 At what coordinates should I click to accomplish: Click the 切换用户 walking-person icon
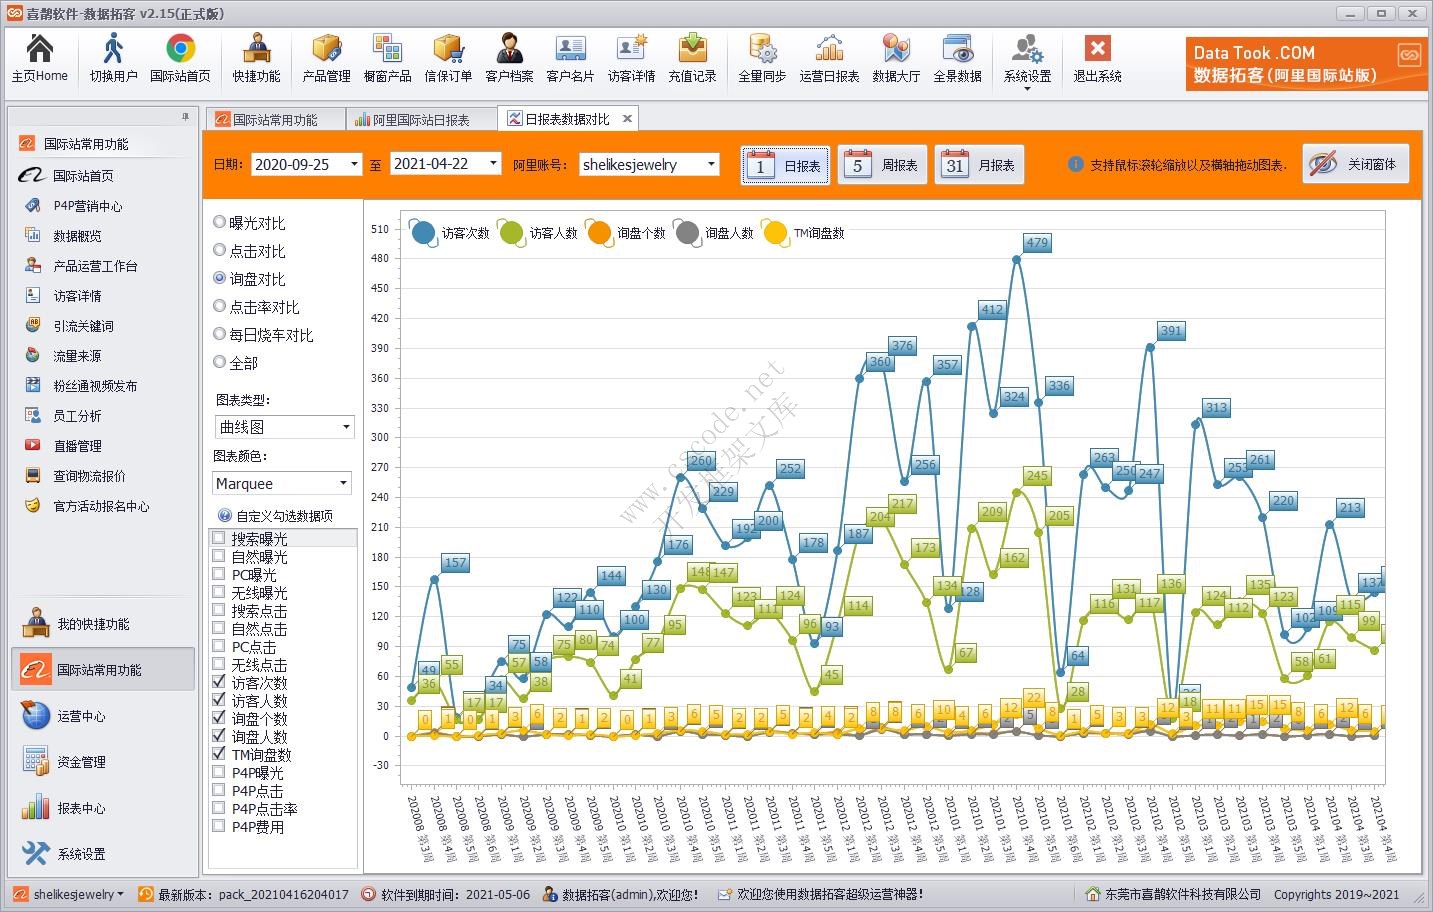coord(113,57)
